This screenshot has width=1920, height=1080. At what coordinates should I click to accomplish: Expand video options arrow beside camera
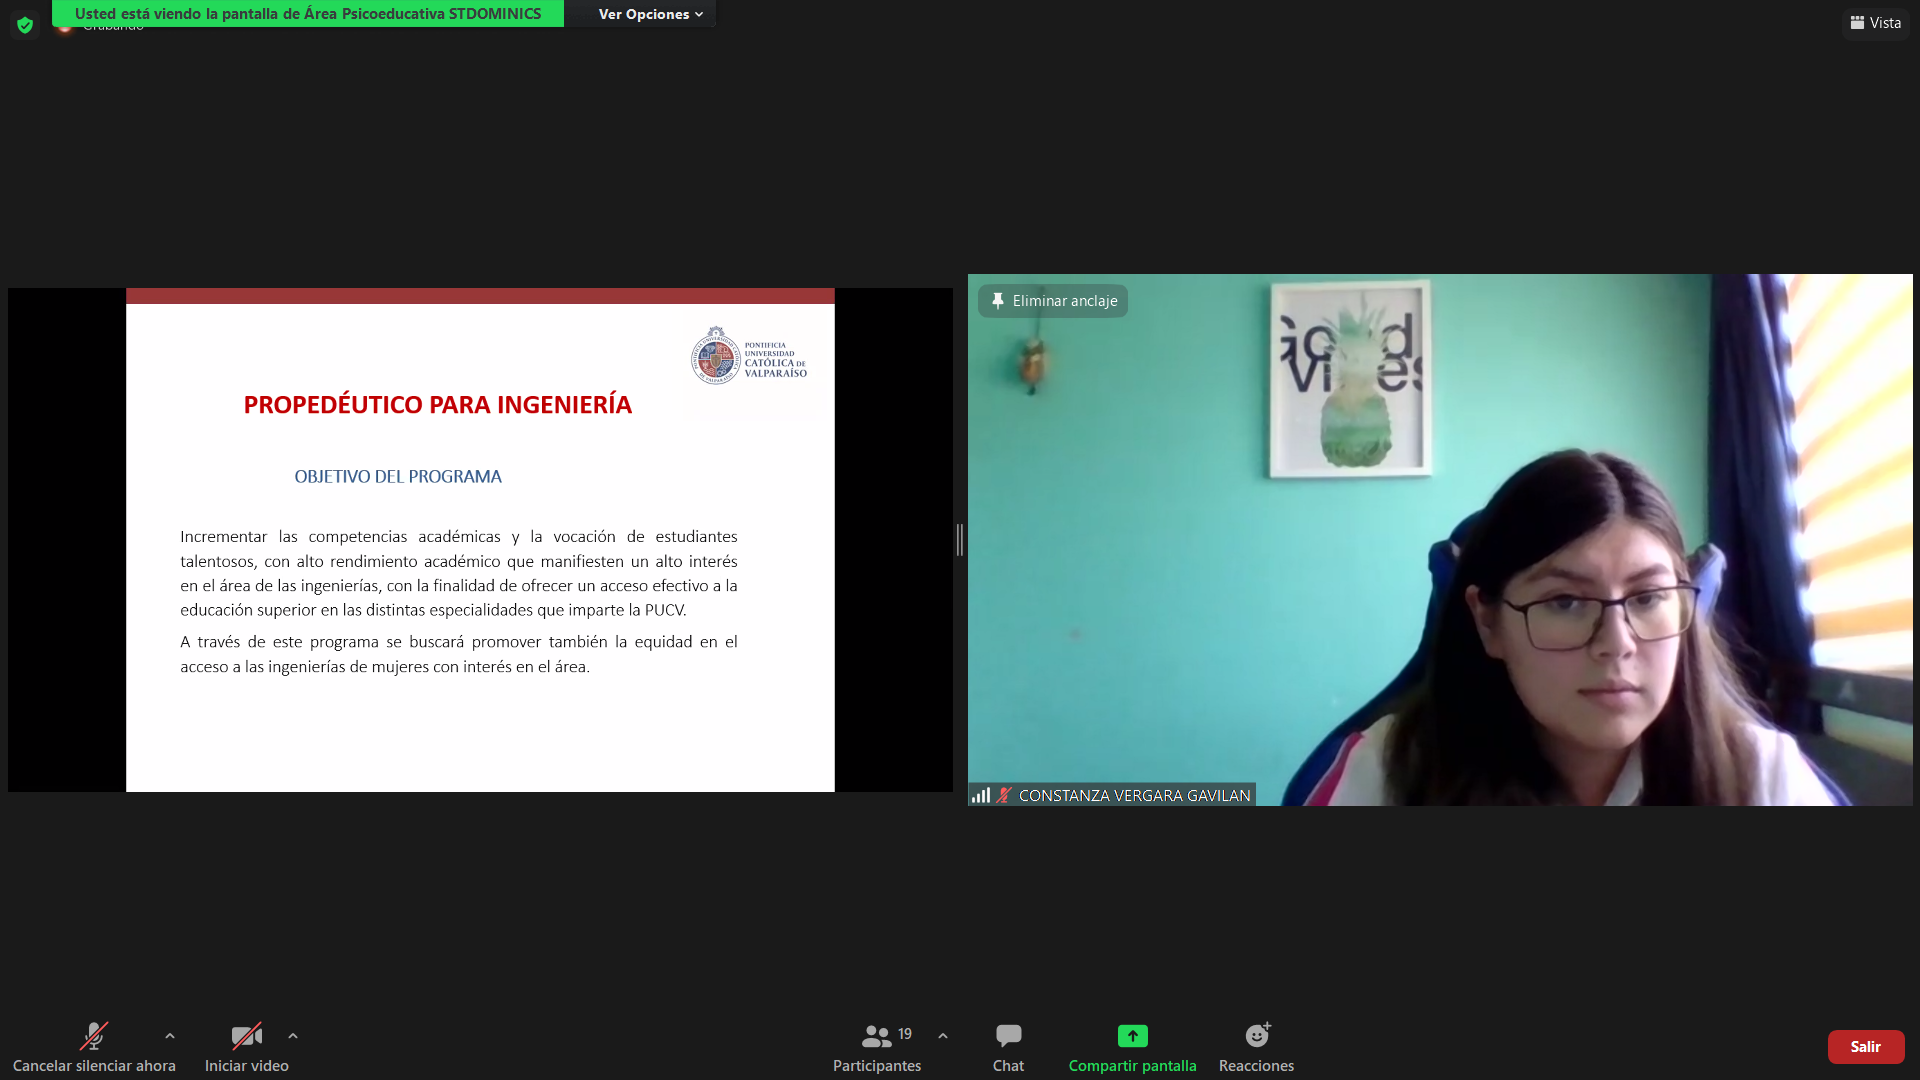coord(293,1036)
